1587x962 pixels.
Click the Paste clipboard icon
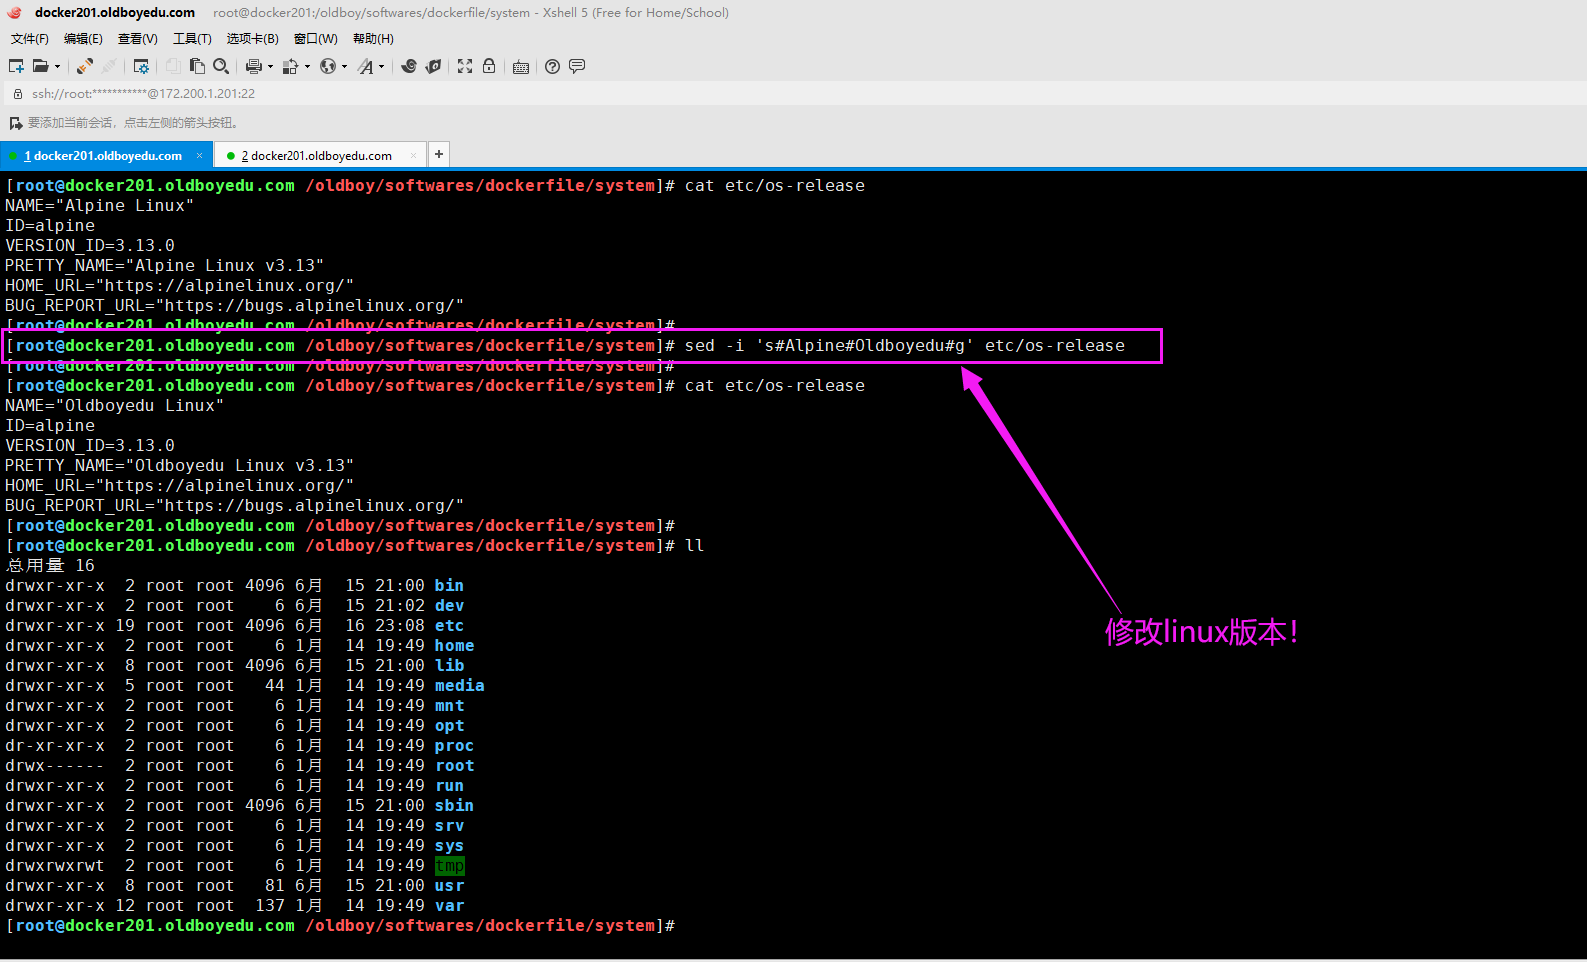pos(197,66)
